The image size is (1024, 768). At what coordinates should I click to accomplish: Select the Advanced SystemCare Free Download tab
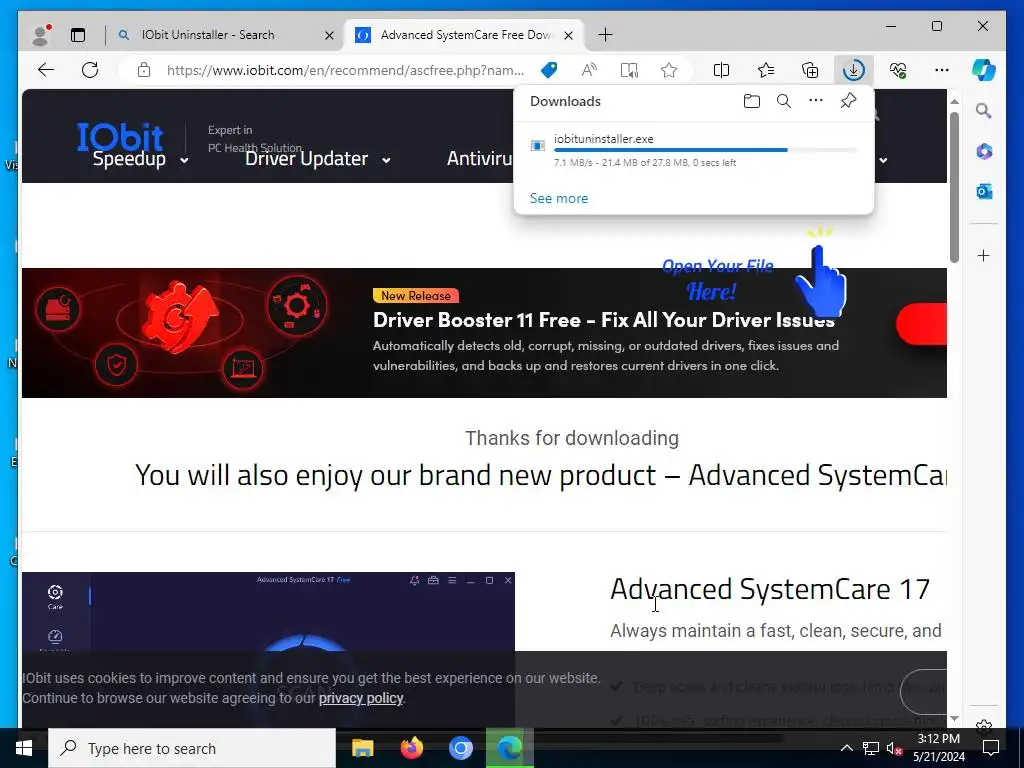point(465,35)
